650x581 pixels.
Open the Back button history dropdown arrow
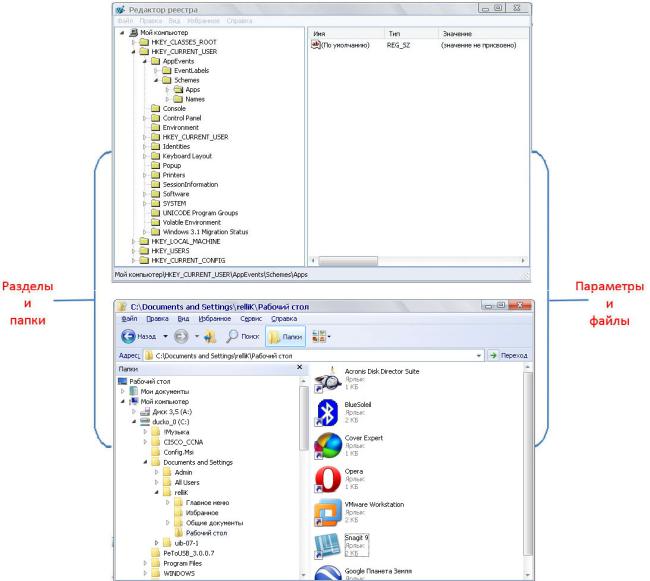[x=165, y=336]
